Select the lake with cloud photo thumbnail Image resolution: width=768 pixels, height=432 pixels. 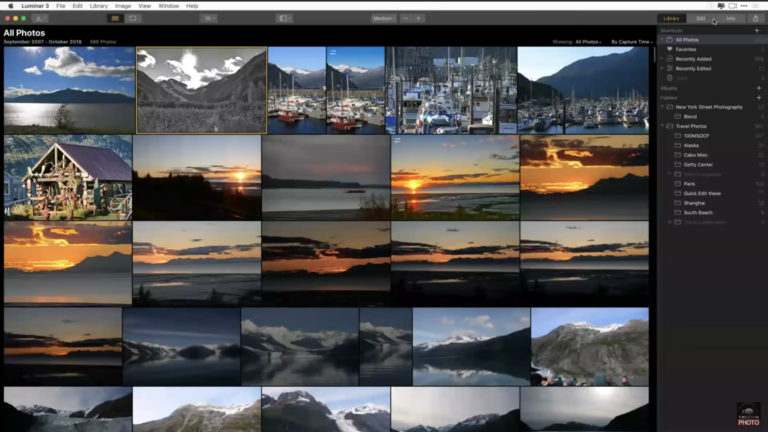[x=69, y=90]
